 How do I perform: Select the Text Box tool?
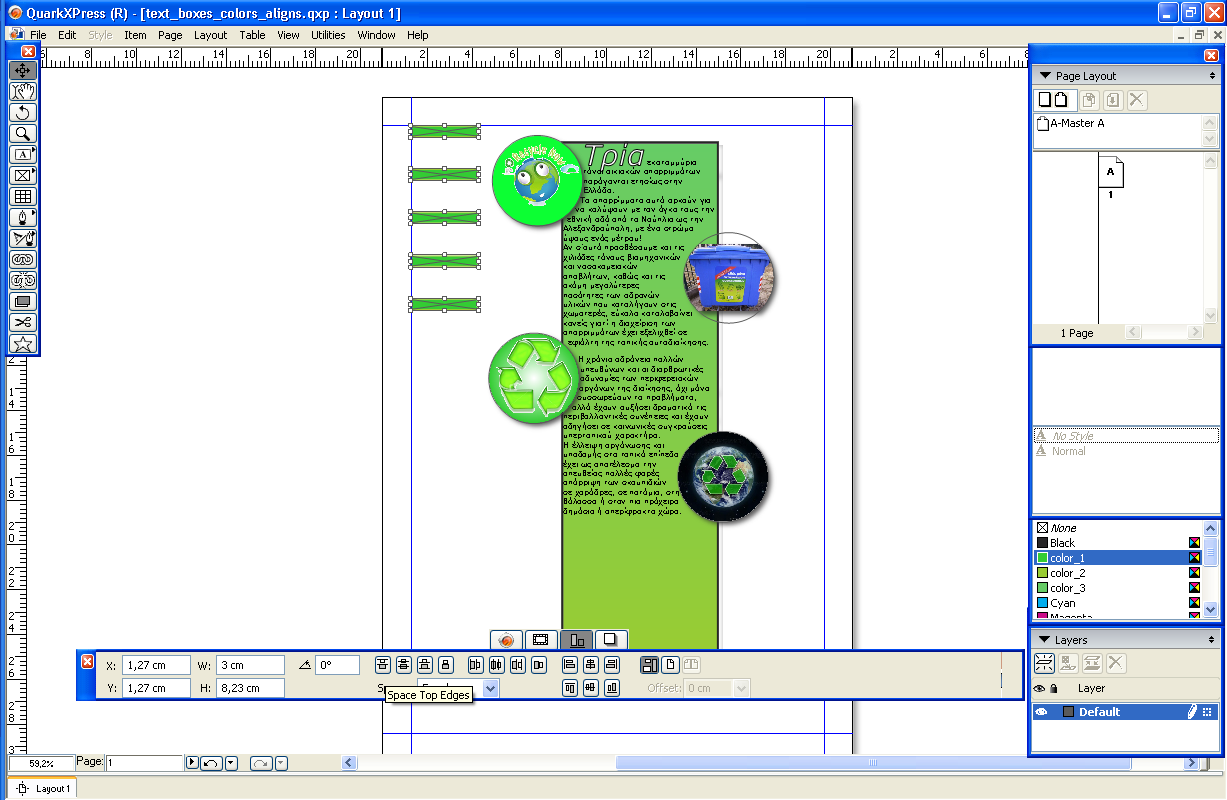[23, 154]
